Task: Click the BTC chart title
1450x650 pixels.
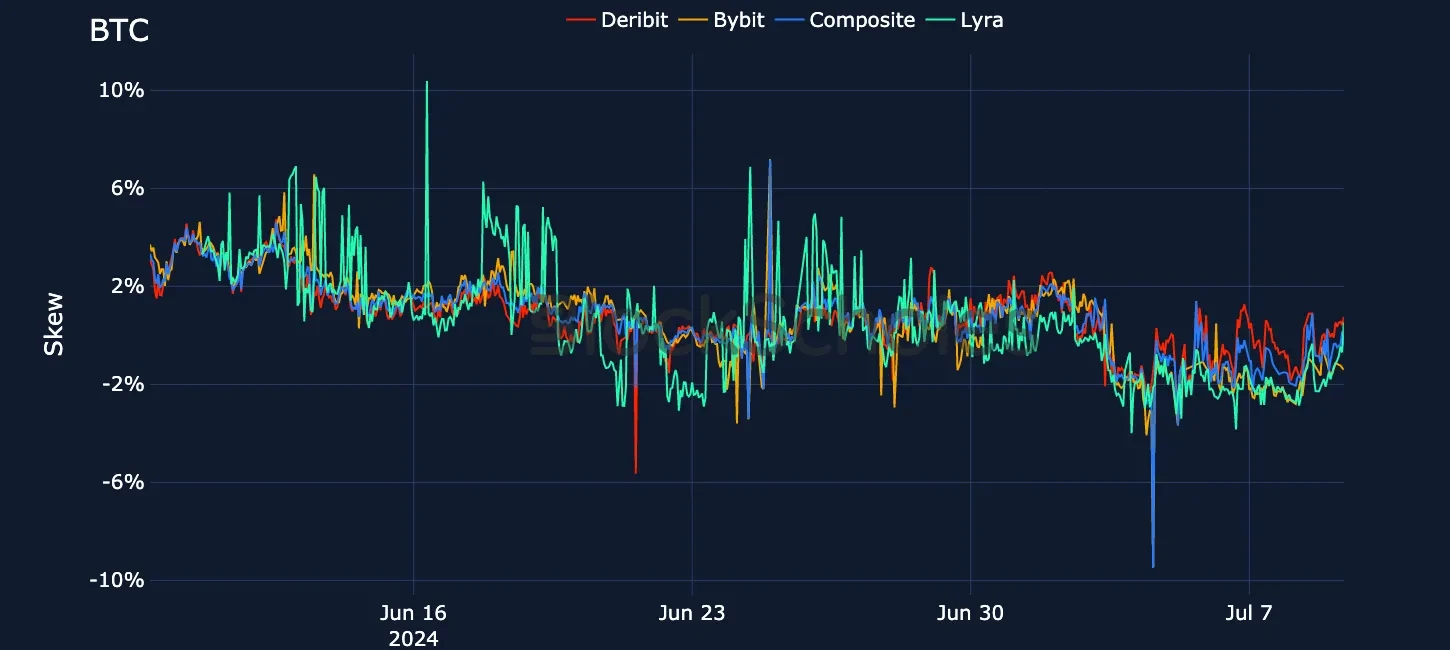Action: [119, 31]
